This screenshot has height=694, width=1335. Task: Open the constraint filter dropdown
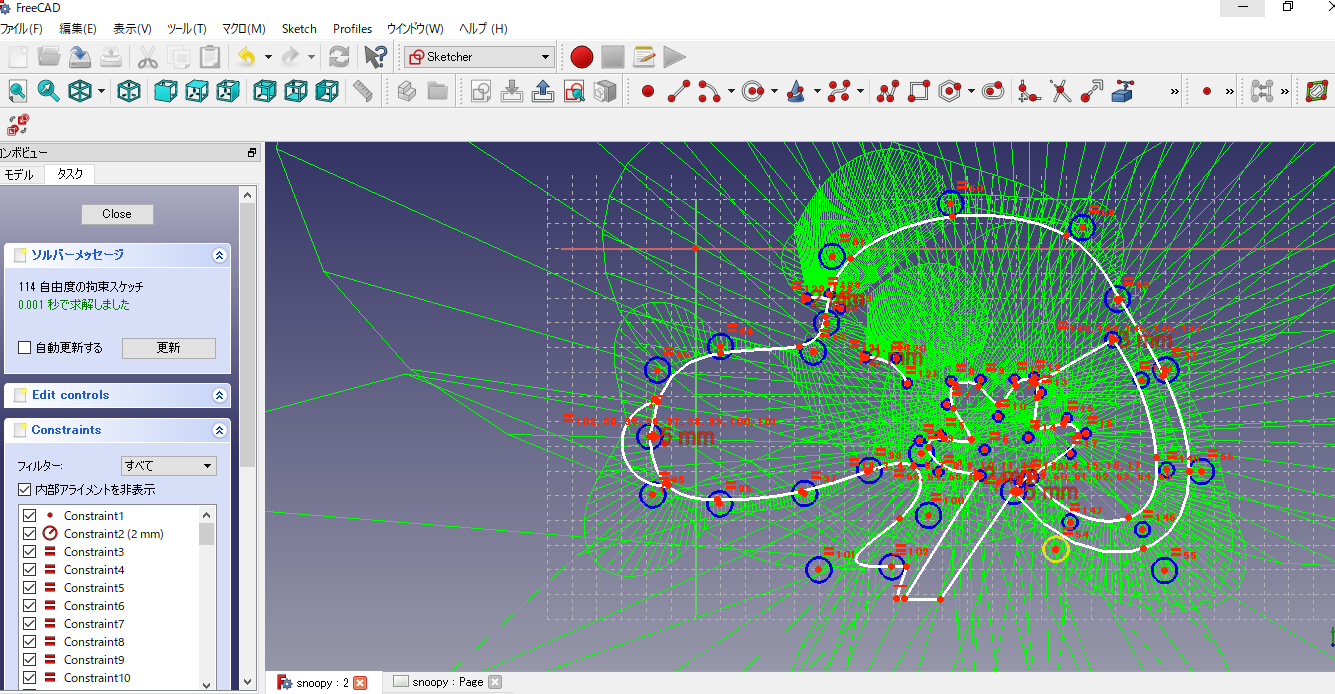click(x=168, y=466)
